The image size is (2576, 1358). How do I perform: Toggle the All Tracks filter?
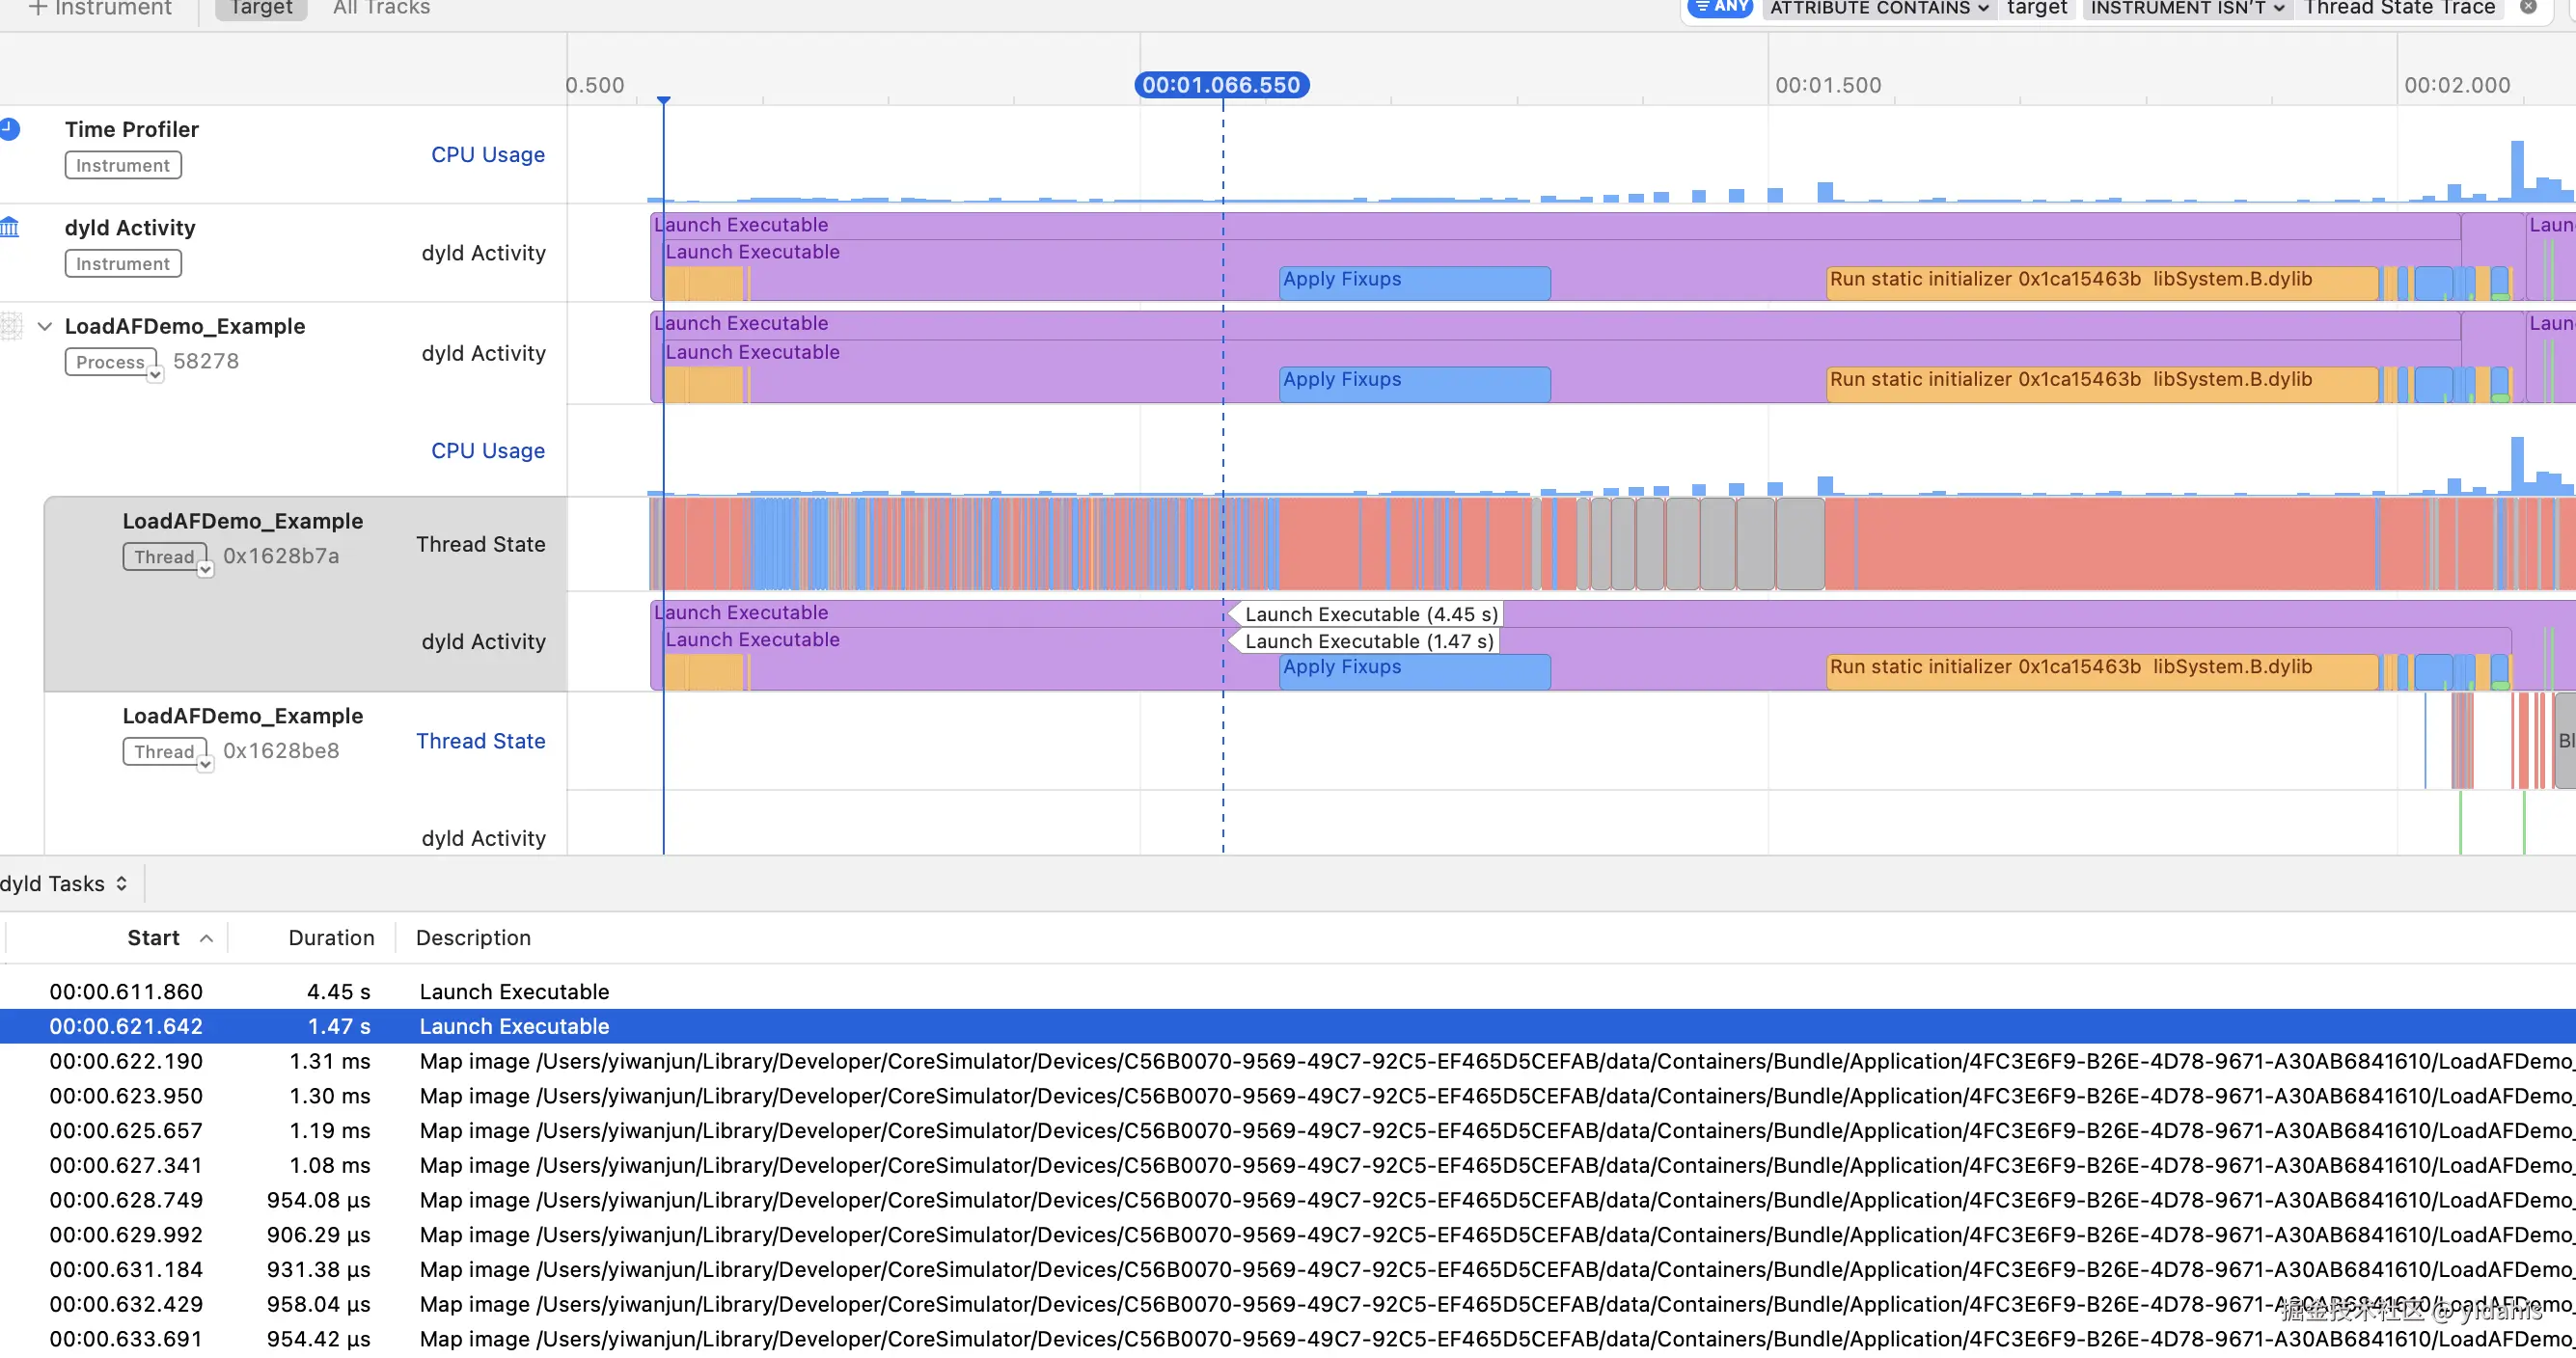pos(381,8)
